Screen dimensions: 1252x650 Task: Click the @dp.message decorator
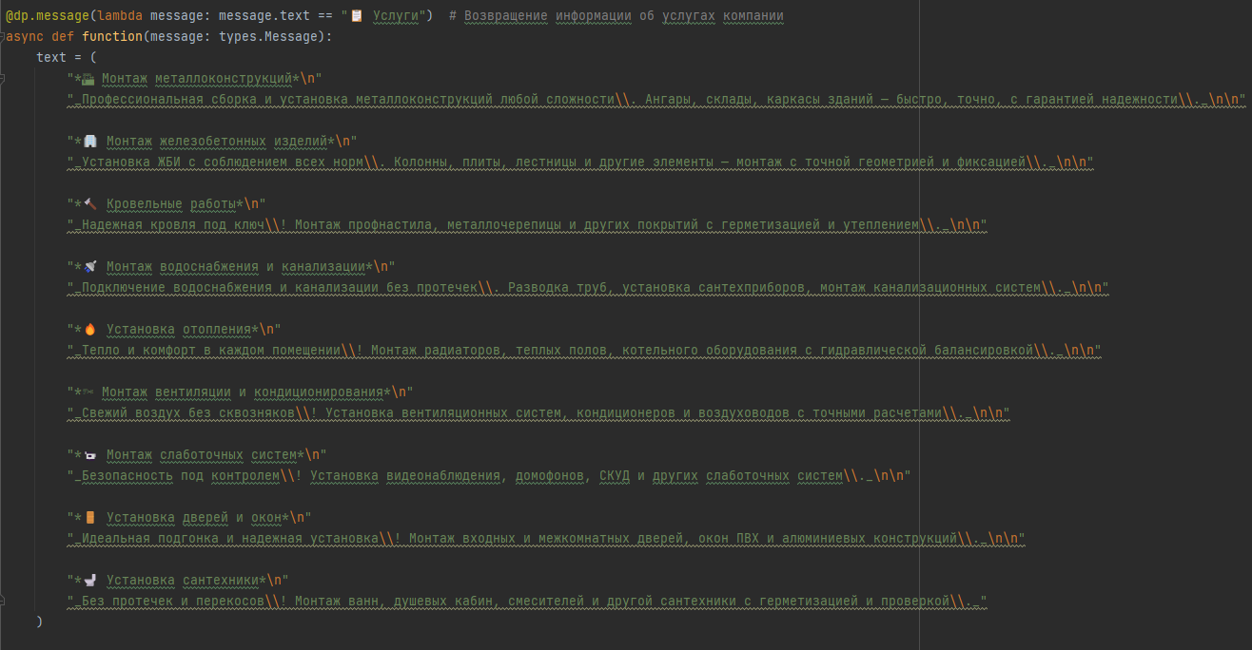point(46,16)
